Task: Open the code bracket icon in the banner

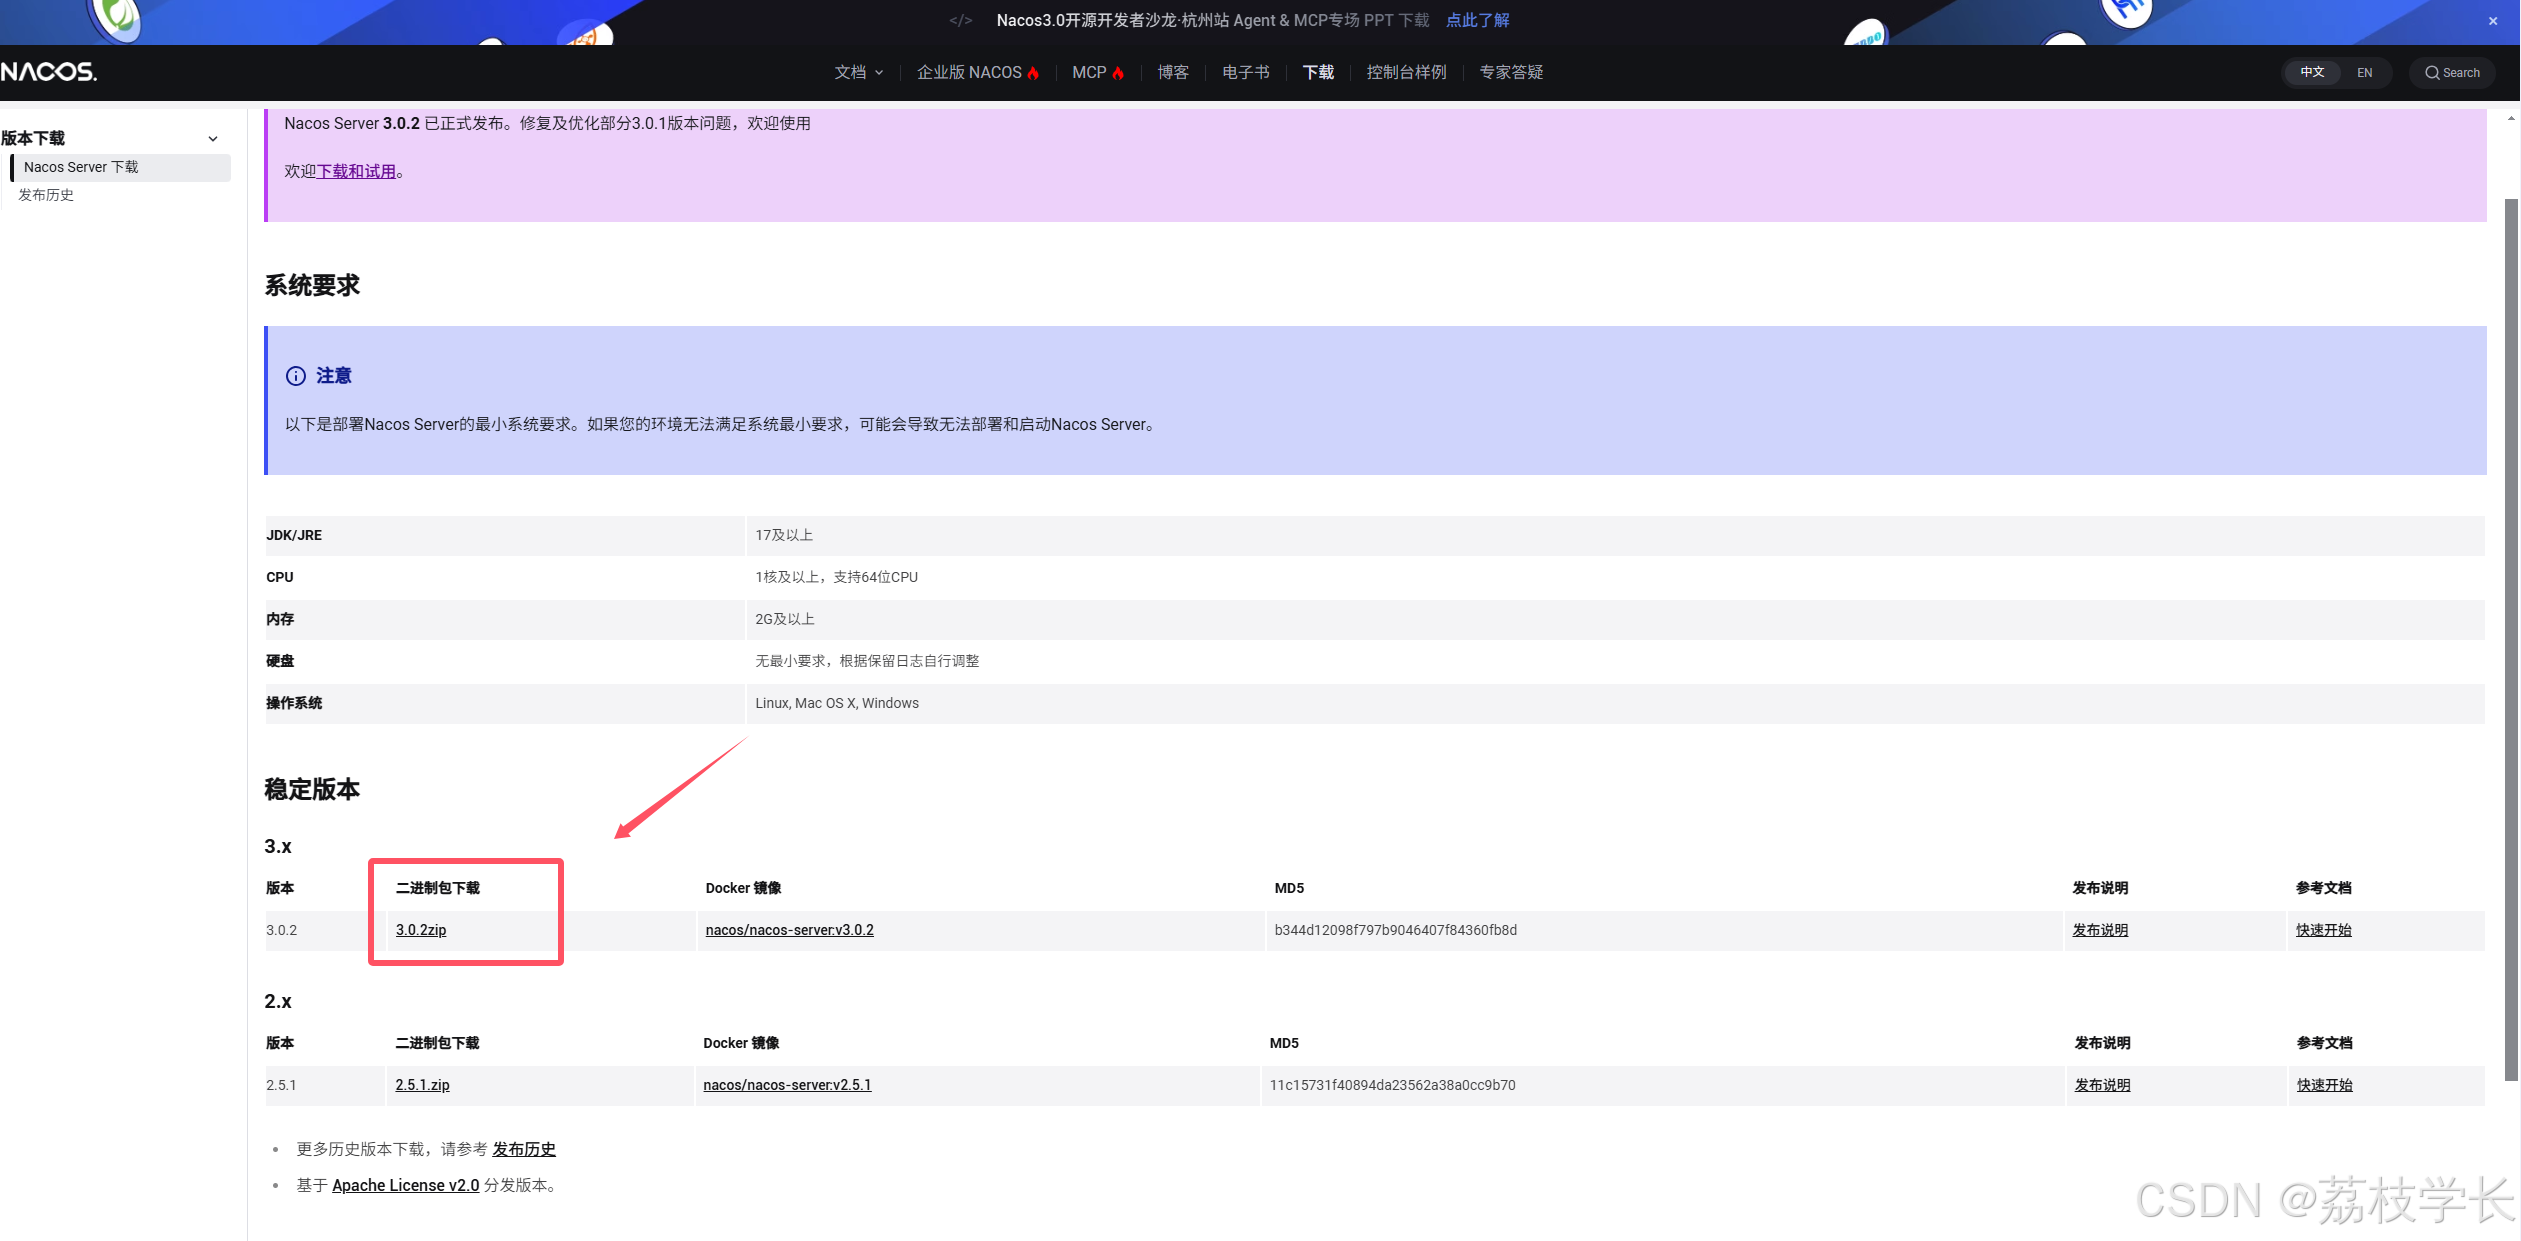Action: click(960, 20)
